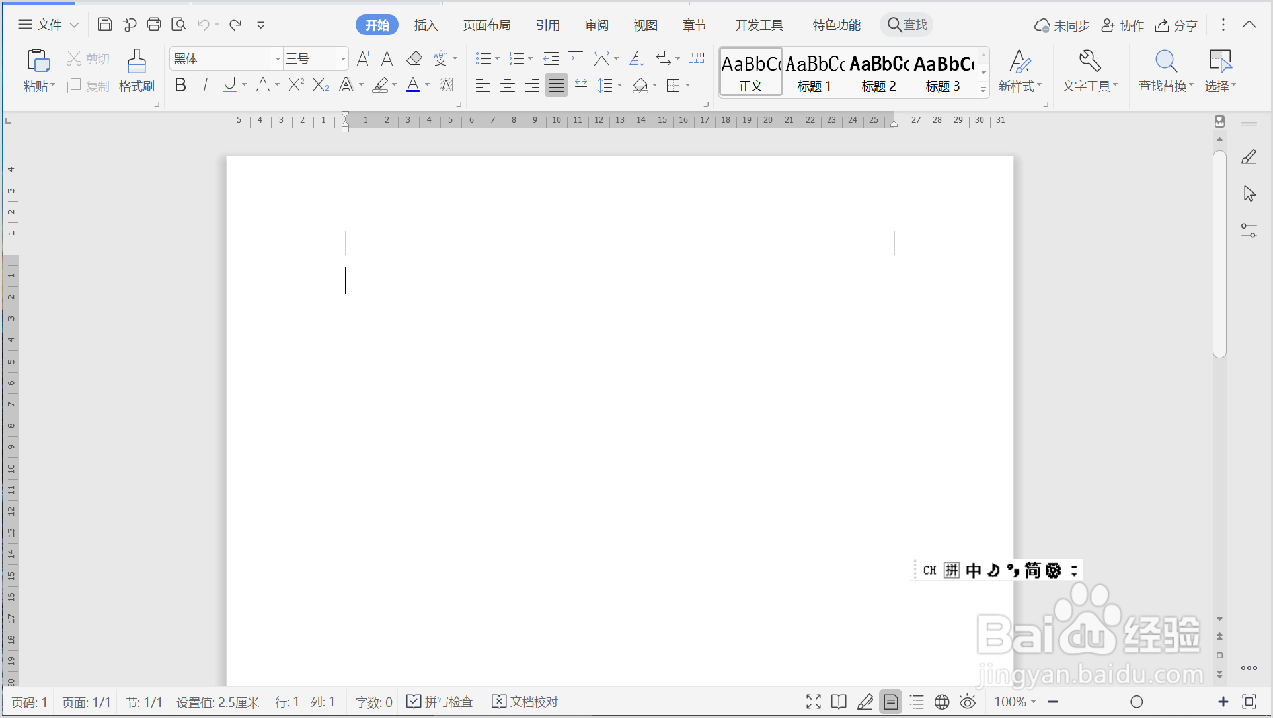Switch to the 开发工具 (Developer) tab
Viewport: 1273px width, 718px height.
coord(759,25)
